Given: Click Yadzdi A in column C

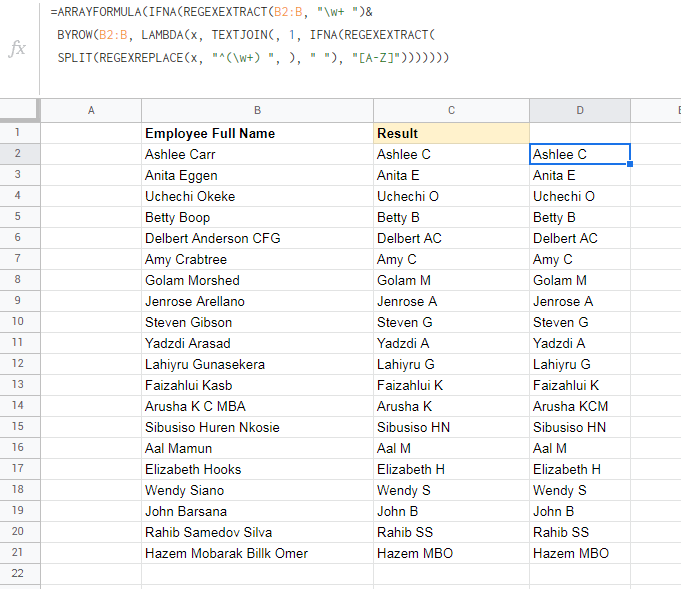Looking at the screenshot, I should (x=452, y=343).
